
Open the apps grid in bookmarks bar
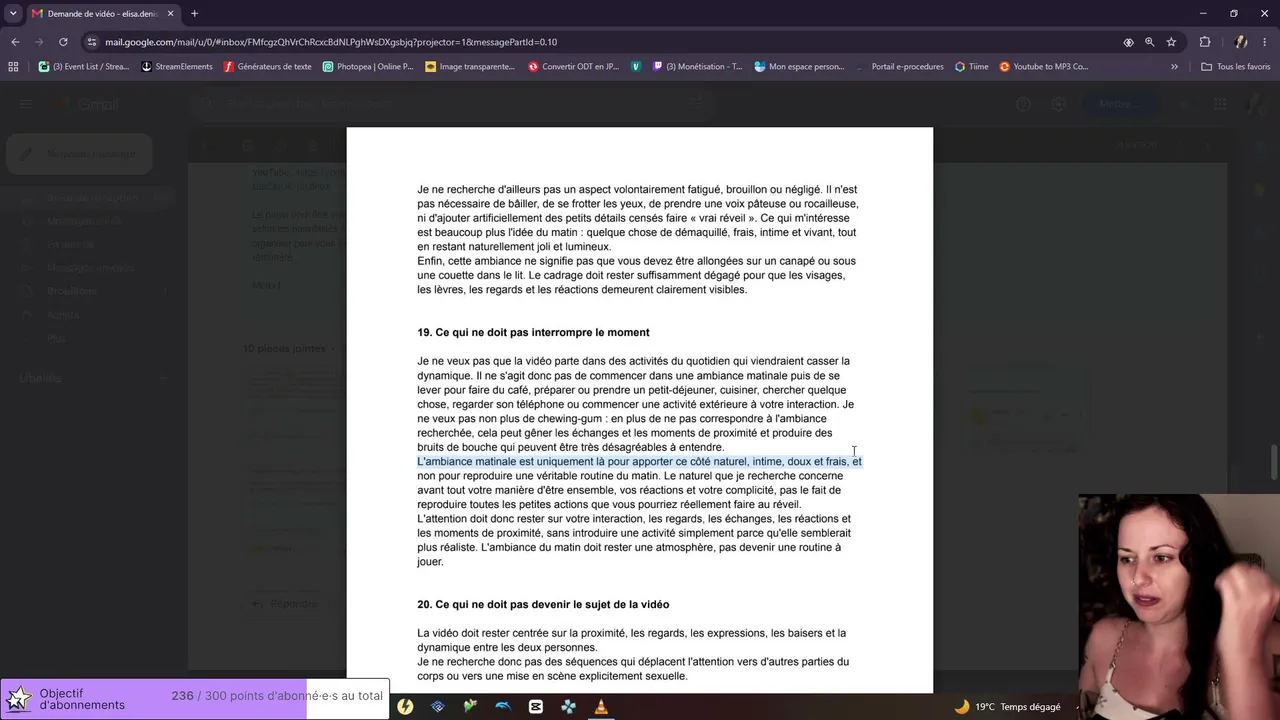tap(13, 67)
